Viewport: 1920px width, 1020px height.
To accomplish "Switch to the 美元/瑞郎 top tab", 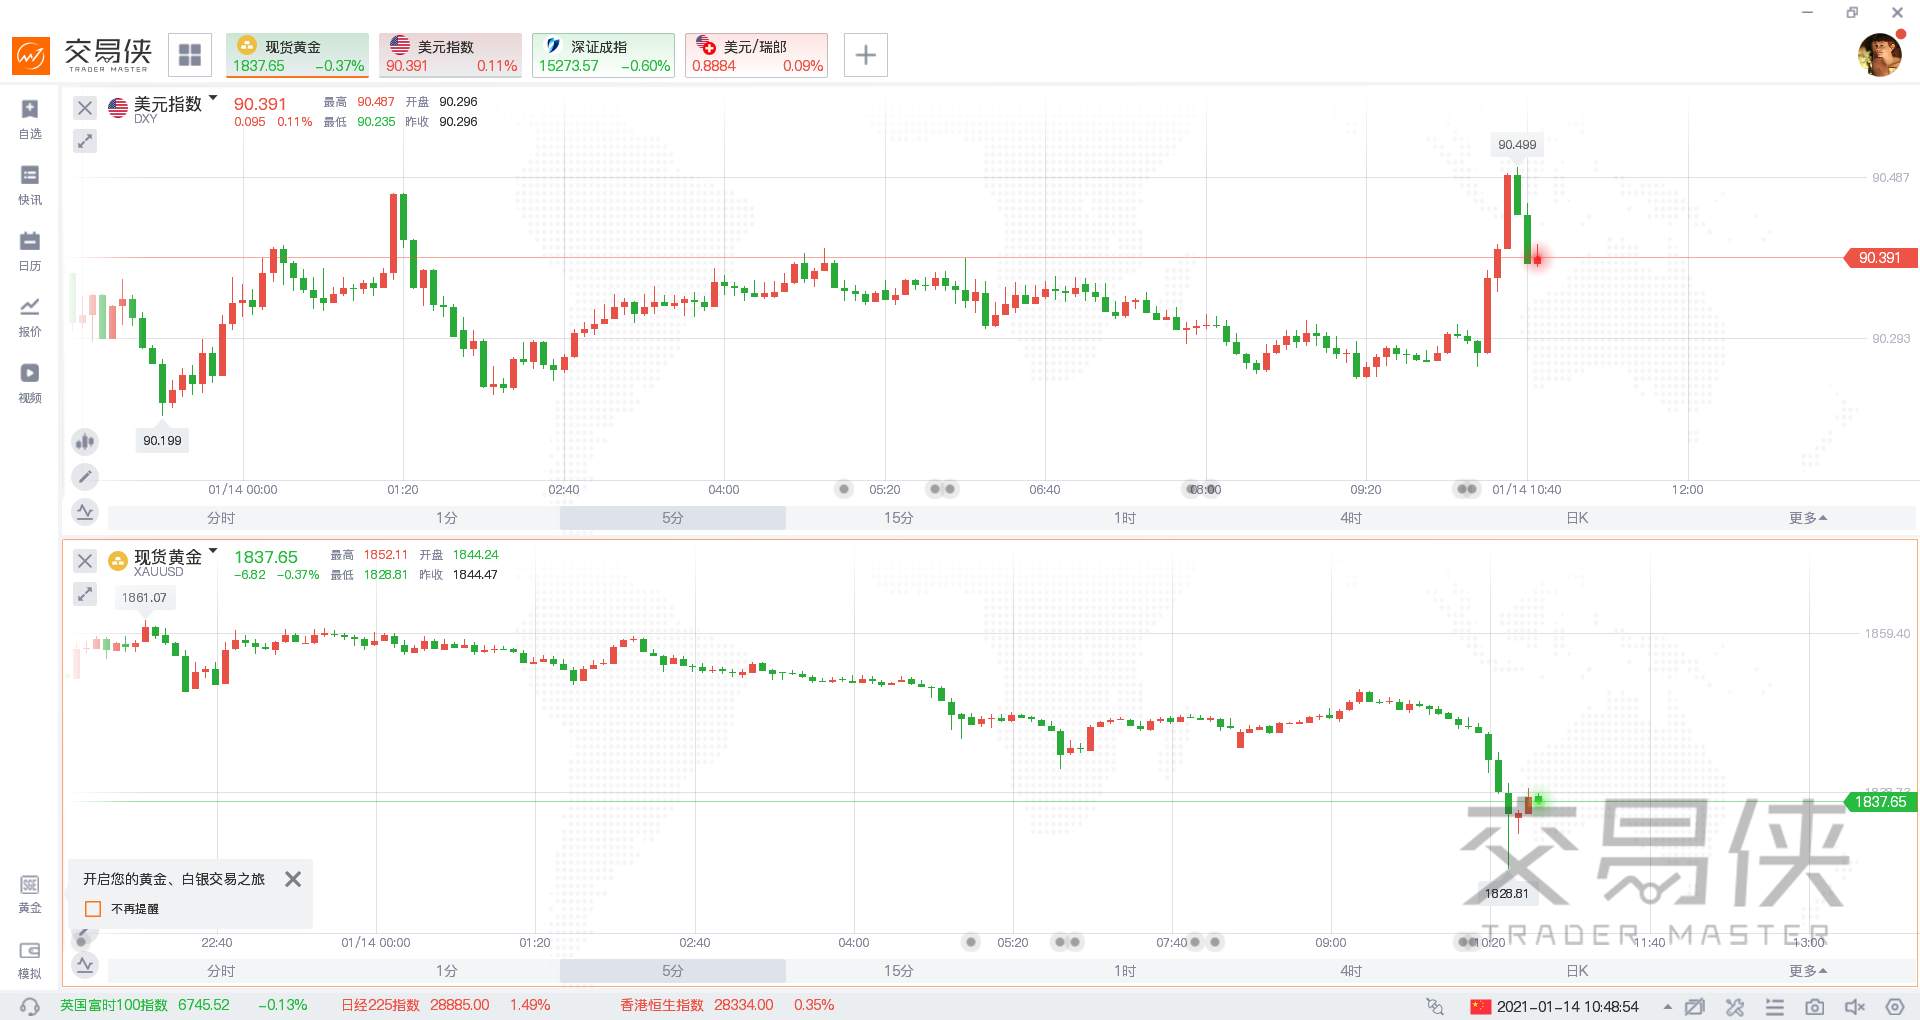I will (756, 55).
